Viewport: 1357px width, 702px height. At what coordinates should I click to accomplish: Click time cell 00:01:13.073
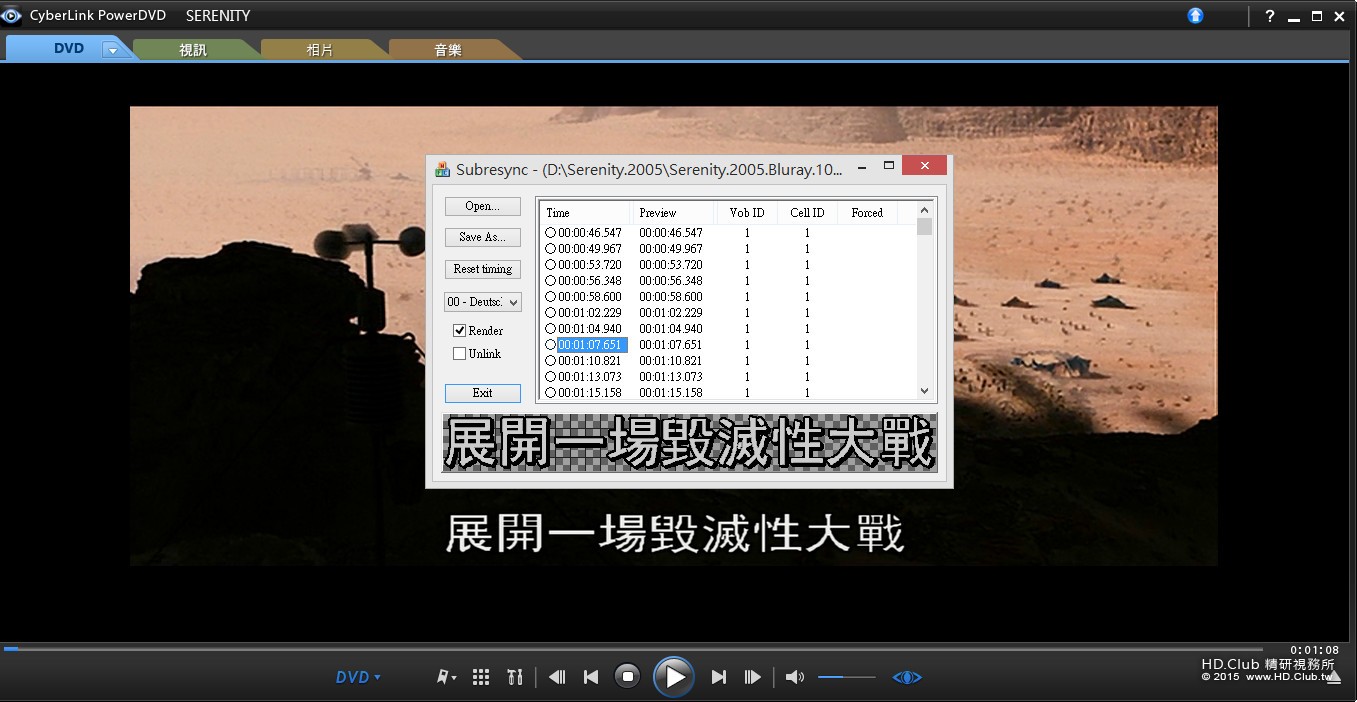click(x=590, y=377)
